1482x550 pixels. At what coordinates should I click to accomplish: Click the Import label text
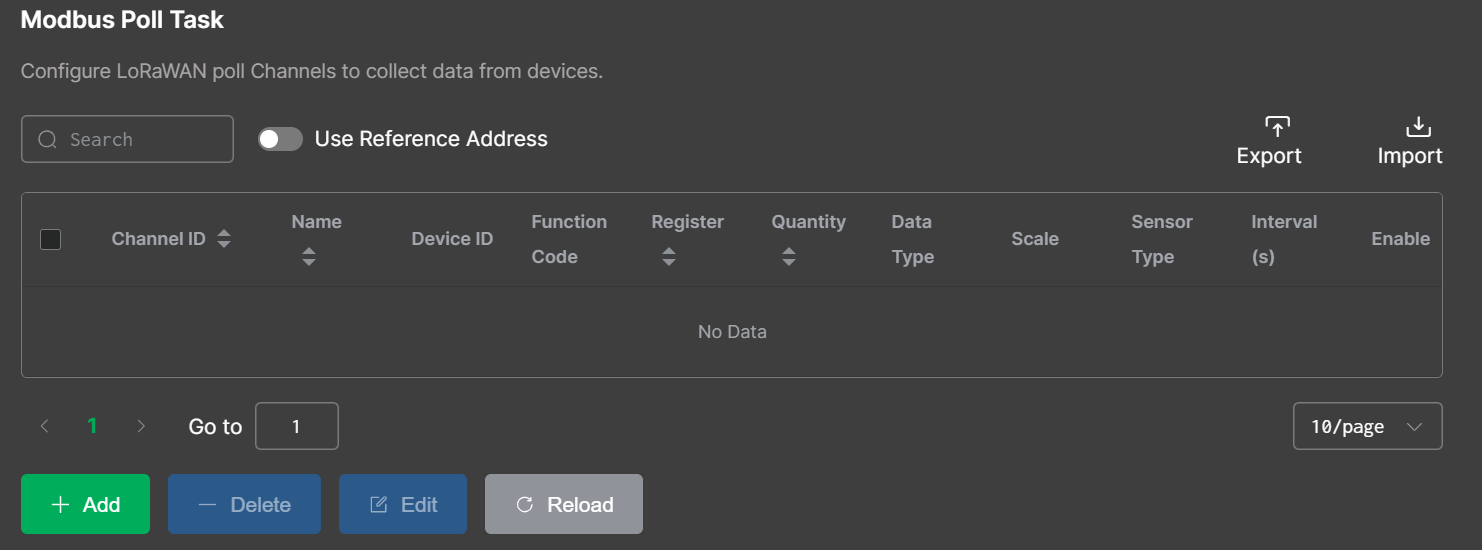point(1410,156)
